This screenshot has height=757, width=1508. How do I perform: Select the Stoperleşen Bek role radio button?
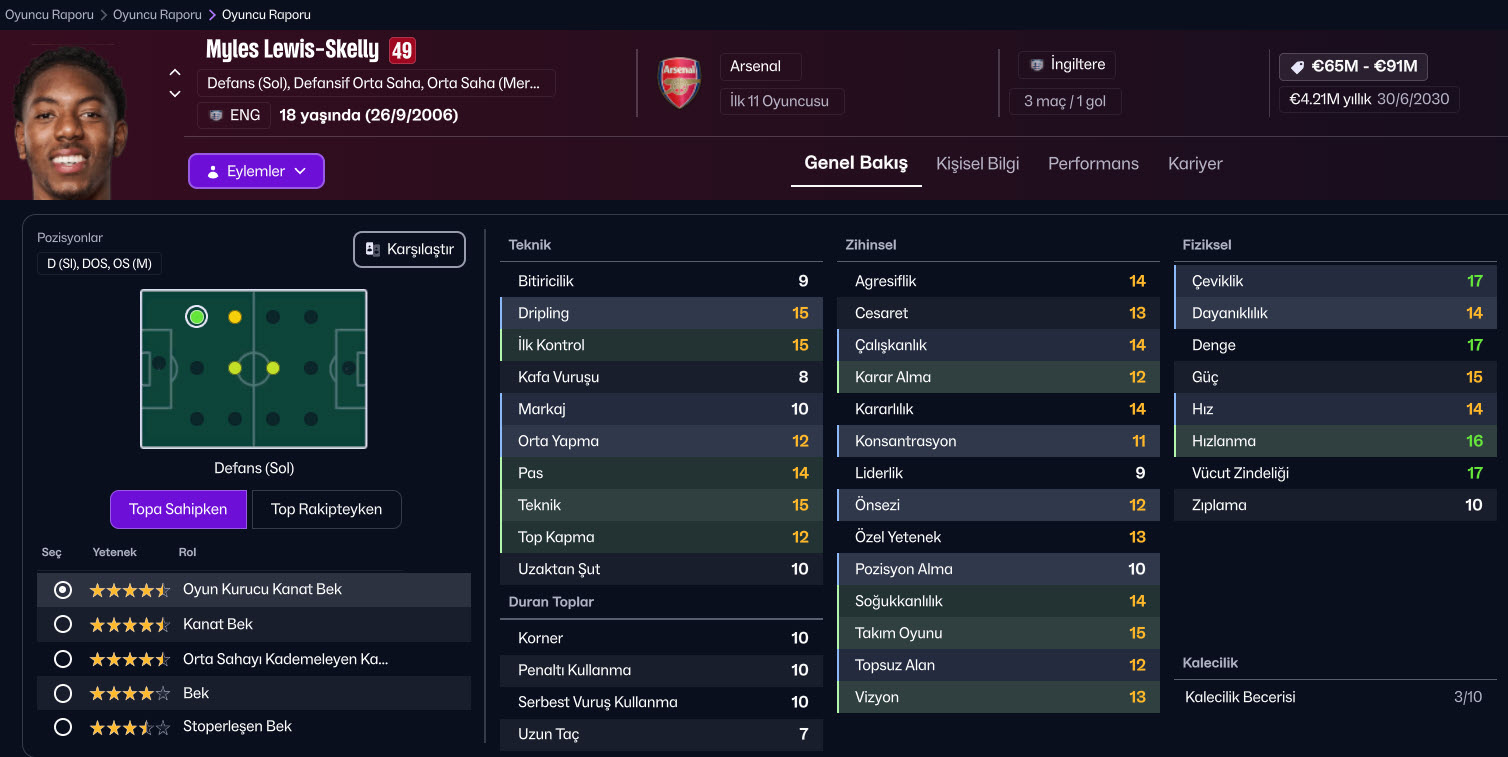tap(63, 727)
